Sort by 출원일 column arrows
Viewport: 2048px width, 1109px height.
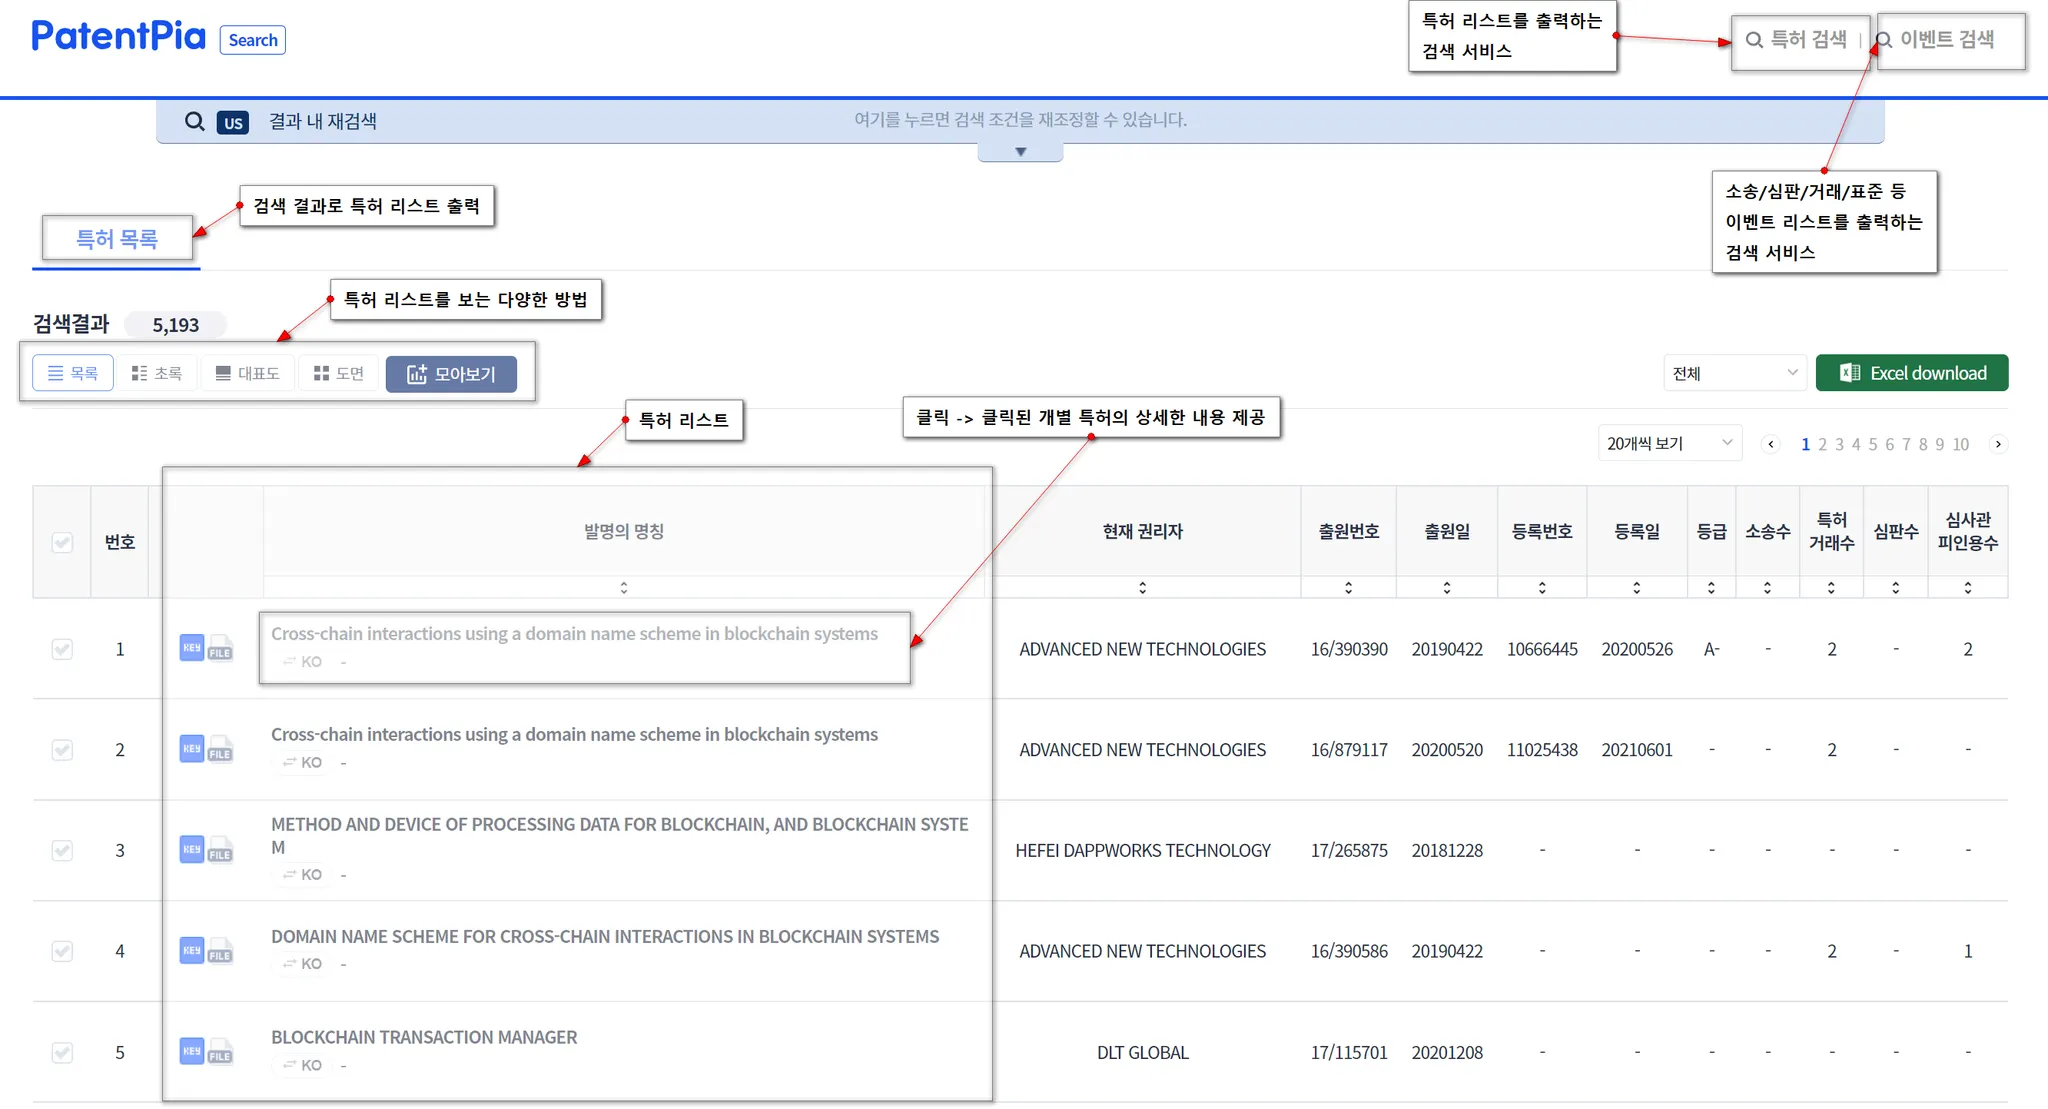[1447, 587]
